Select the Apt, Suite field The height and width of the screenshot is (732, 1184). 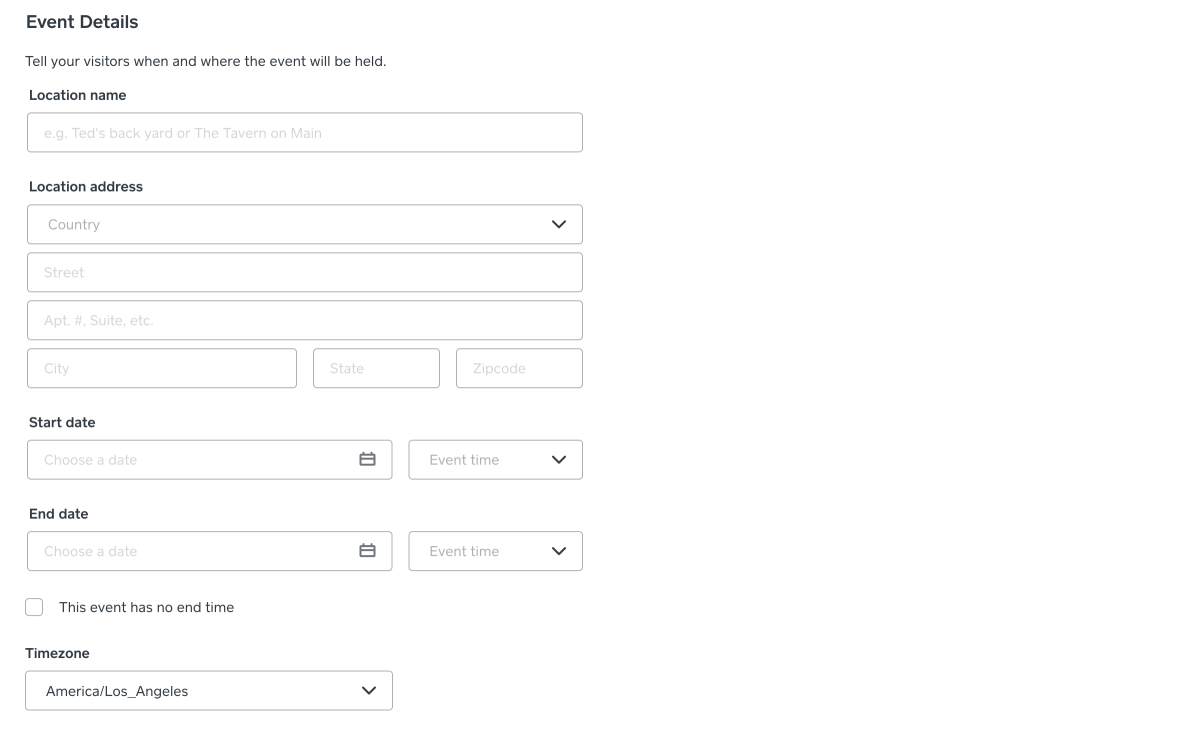click(304, 320)
